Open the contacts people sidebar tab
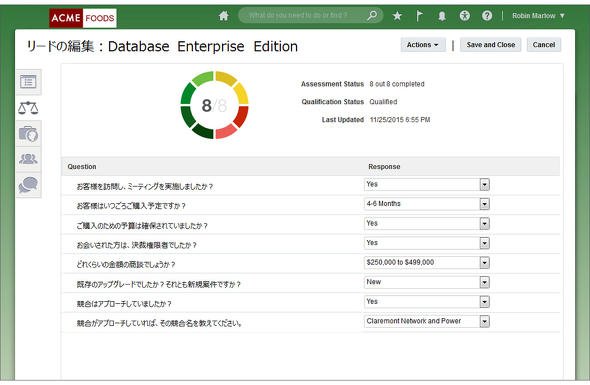590x385 pixels. tap(29, 159)
